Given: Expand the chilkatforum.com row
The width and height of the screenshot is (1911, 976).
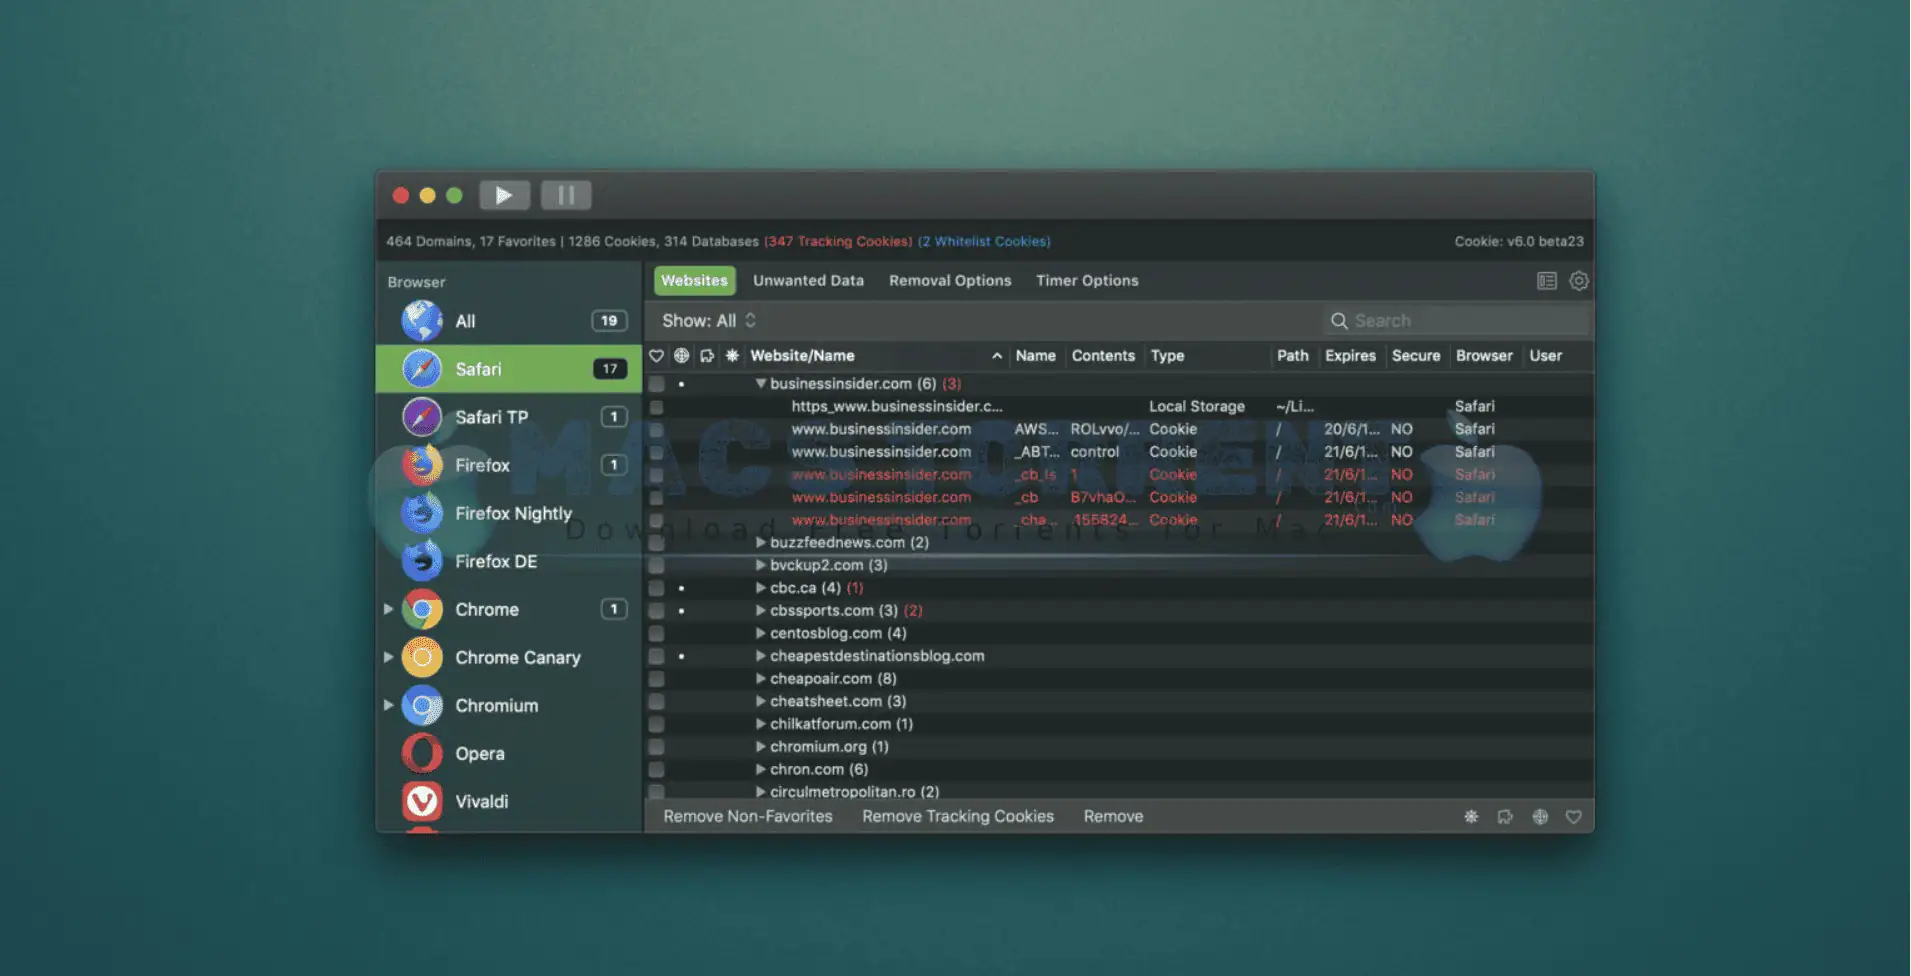Looking at the screenshot, I should 761,724.
